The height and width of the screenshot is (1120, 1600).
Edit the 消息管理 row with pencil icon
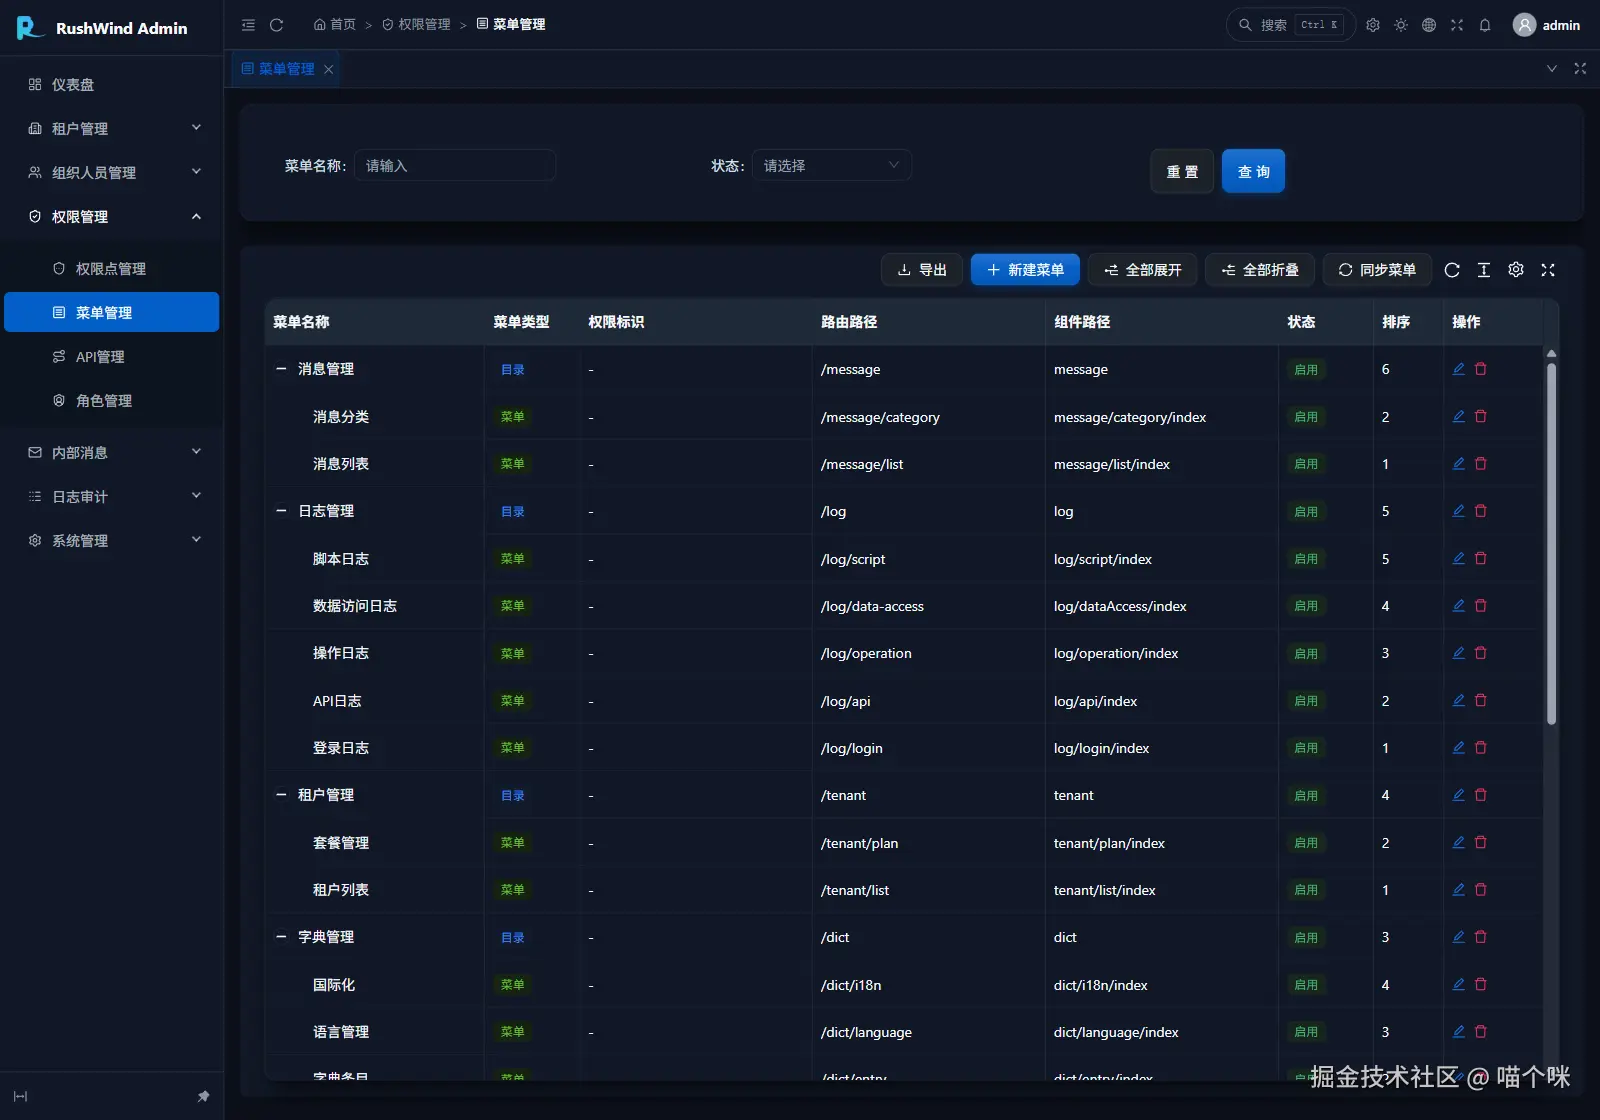(x=1459, y=369)
